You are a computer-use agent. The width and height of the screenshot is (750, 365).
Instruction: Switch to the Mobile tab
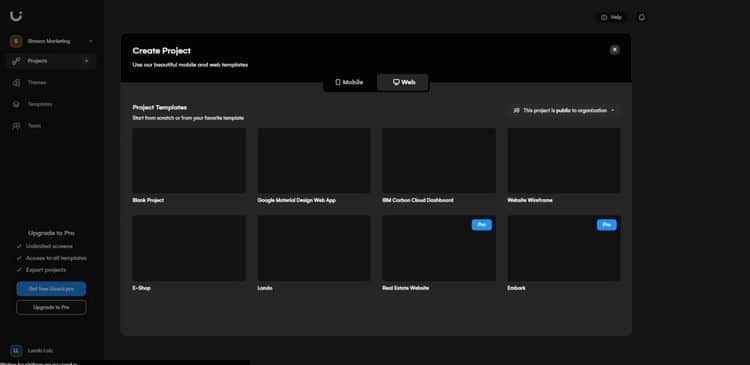click(x=350, y=82)
